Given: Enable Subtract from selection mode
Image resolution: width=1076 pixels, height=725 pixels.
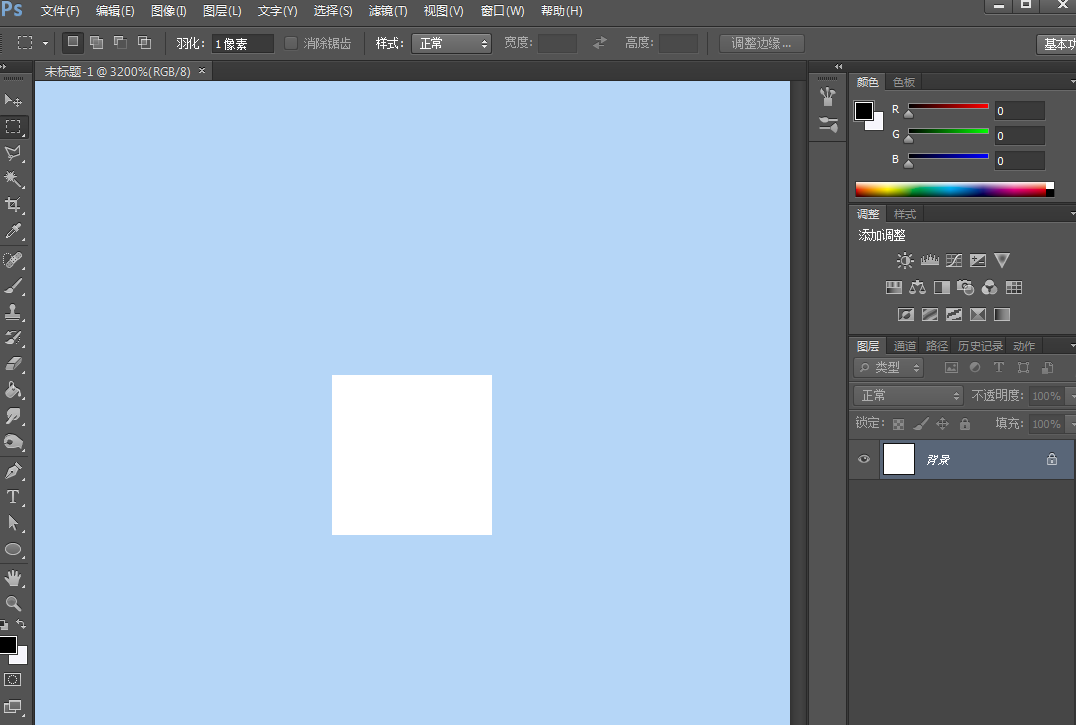Looking at the screenshot, I should (120, 43).
